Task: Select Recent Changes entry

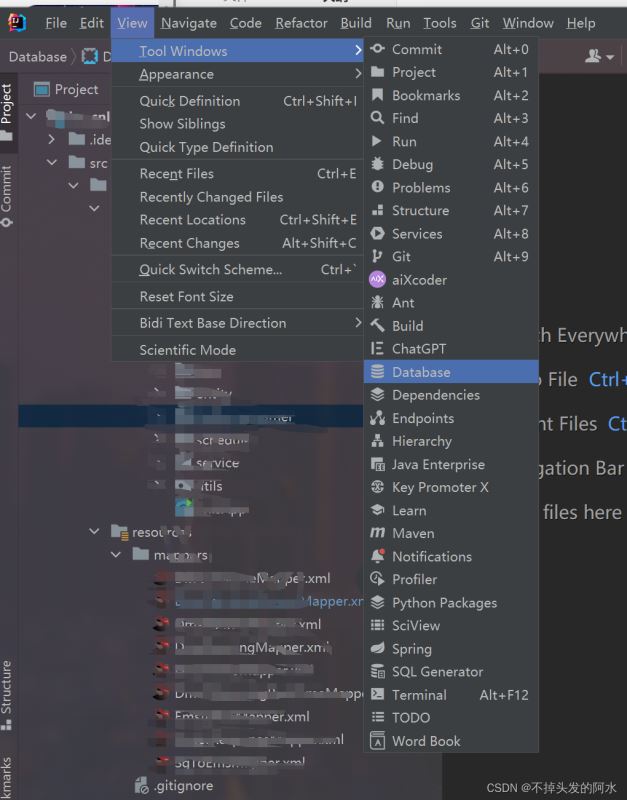Action: [x=237, y=243]
